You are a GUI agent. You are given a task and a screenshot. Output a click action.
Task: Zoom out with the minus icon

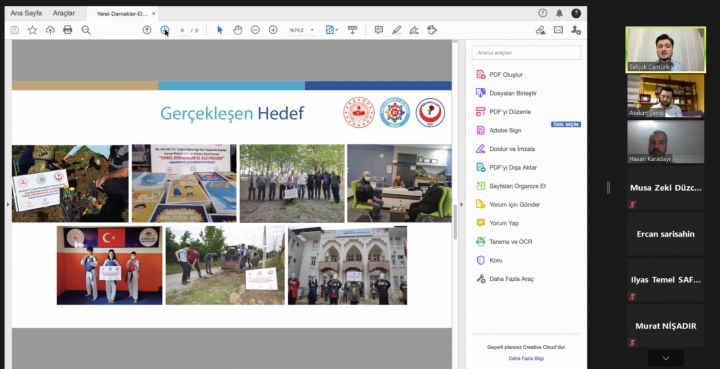point(255,30)
